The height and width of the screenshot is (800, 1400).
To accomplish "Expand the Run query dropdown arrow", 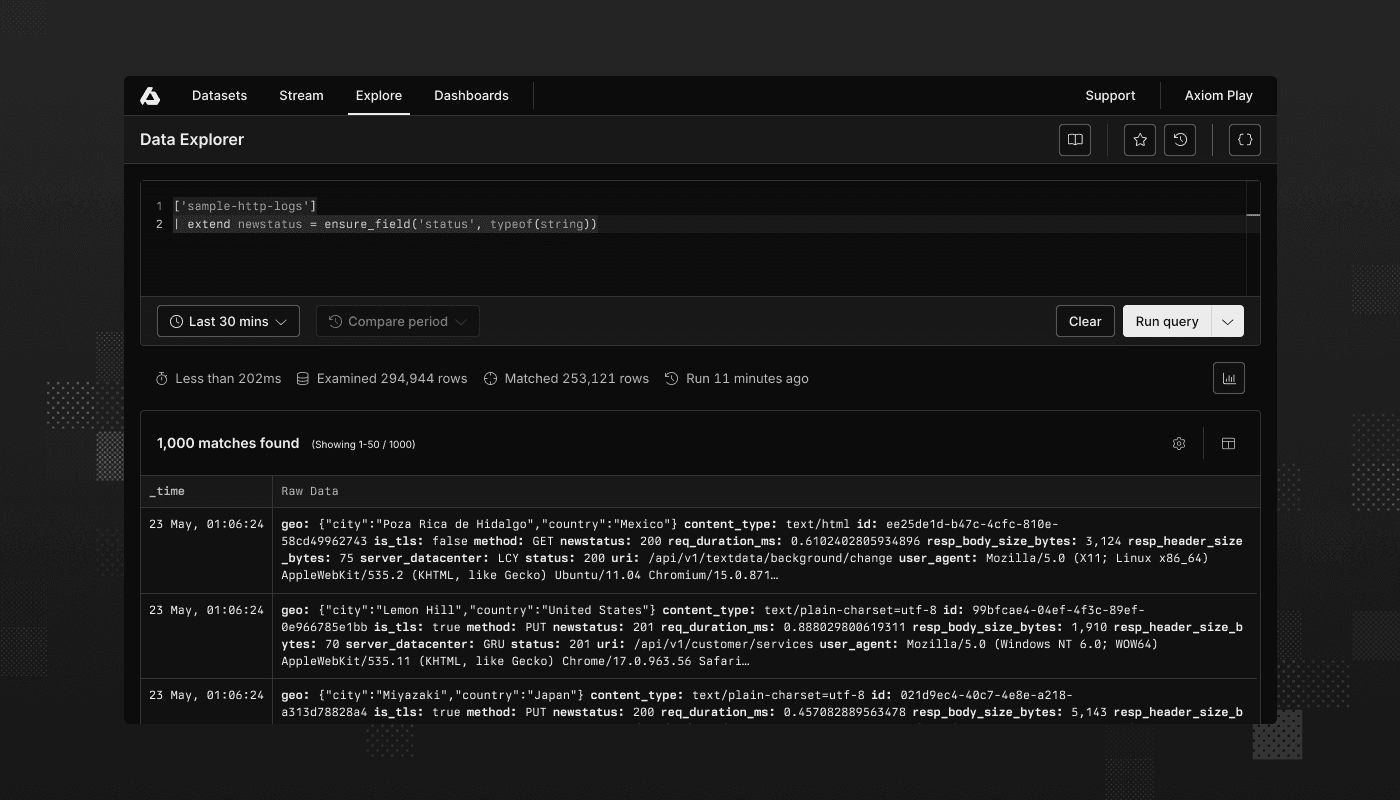I will [1228, 321].
